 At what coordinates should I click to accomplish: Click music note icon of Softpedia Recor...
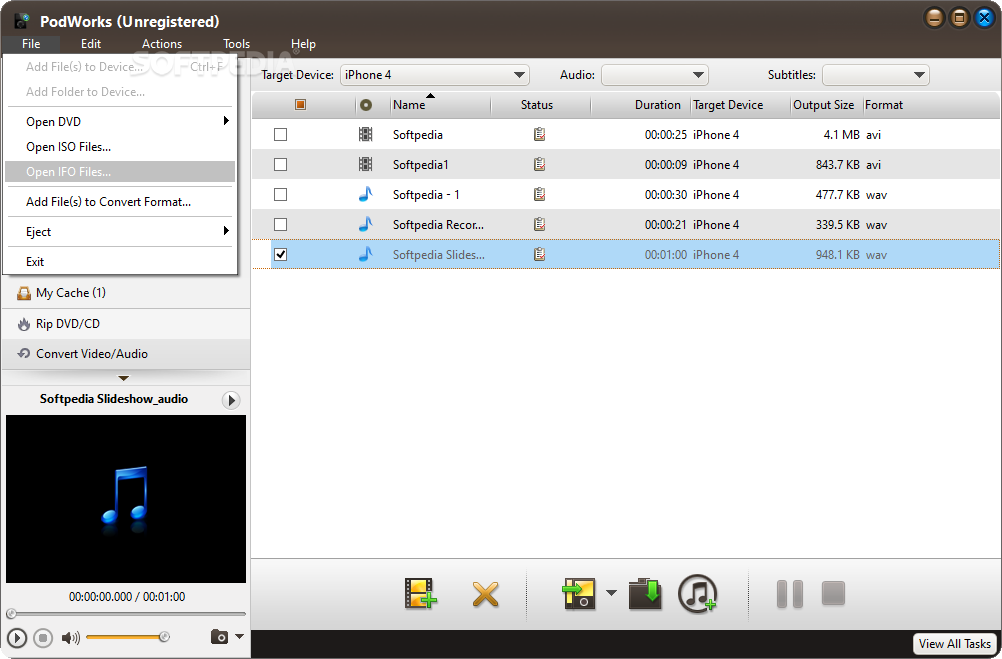pyautogui.click(x=366, y=224)
